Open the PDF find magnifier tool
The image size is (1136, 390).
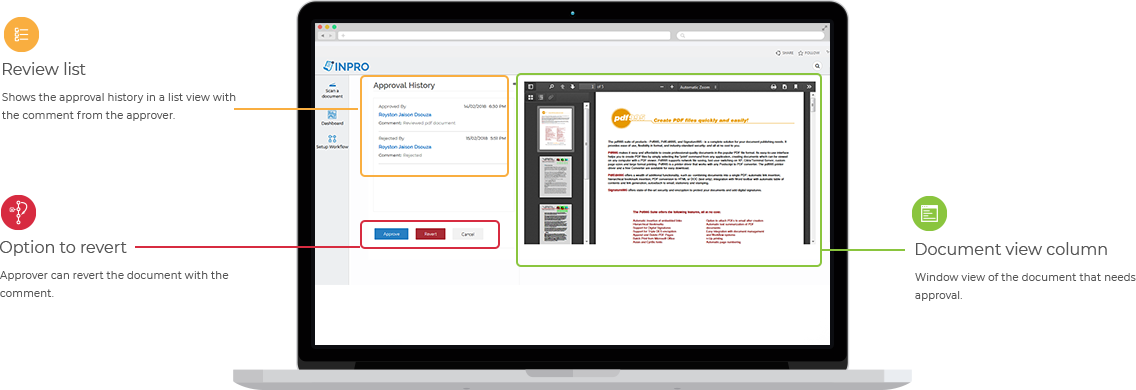[x=551, y=86]
